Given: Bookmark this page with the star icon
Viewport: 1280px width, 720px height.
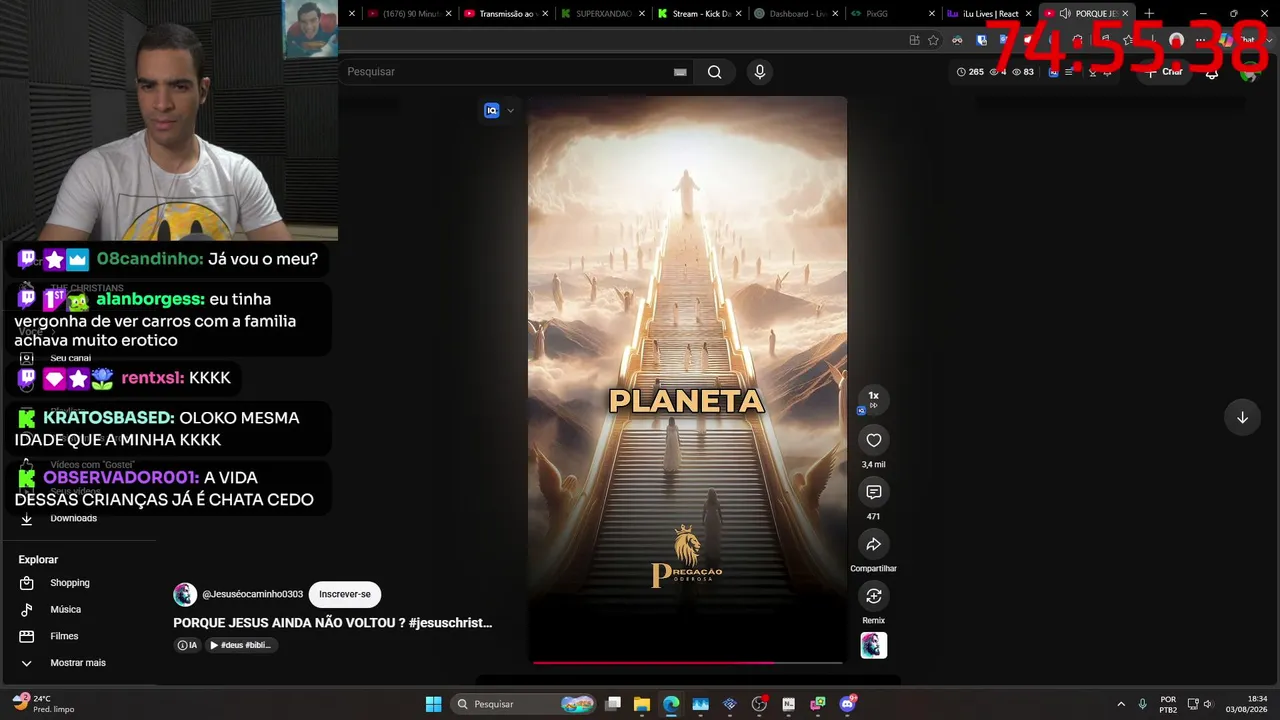Looking at the screenshot, I should tap(933, 40).
